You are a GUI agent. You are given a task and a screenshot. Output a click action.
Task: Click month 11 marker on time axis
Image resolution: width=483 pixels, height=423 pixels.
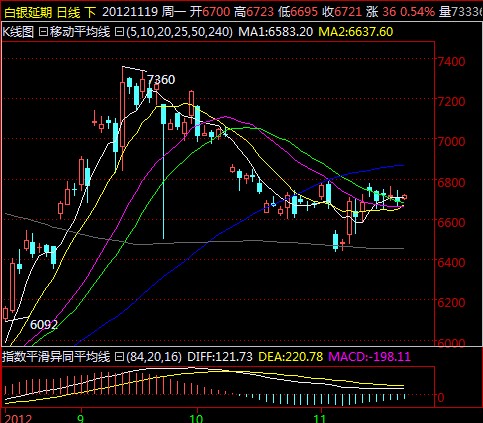pos(320,418)
